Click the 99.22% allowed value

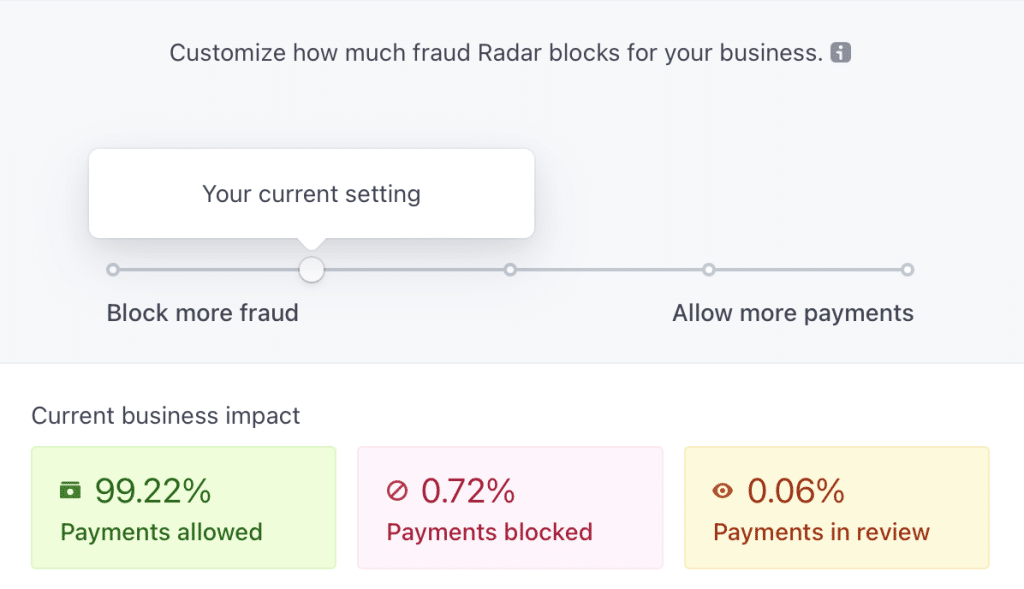click(153, 491)
